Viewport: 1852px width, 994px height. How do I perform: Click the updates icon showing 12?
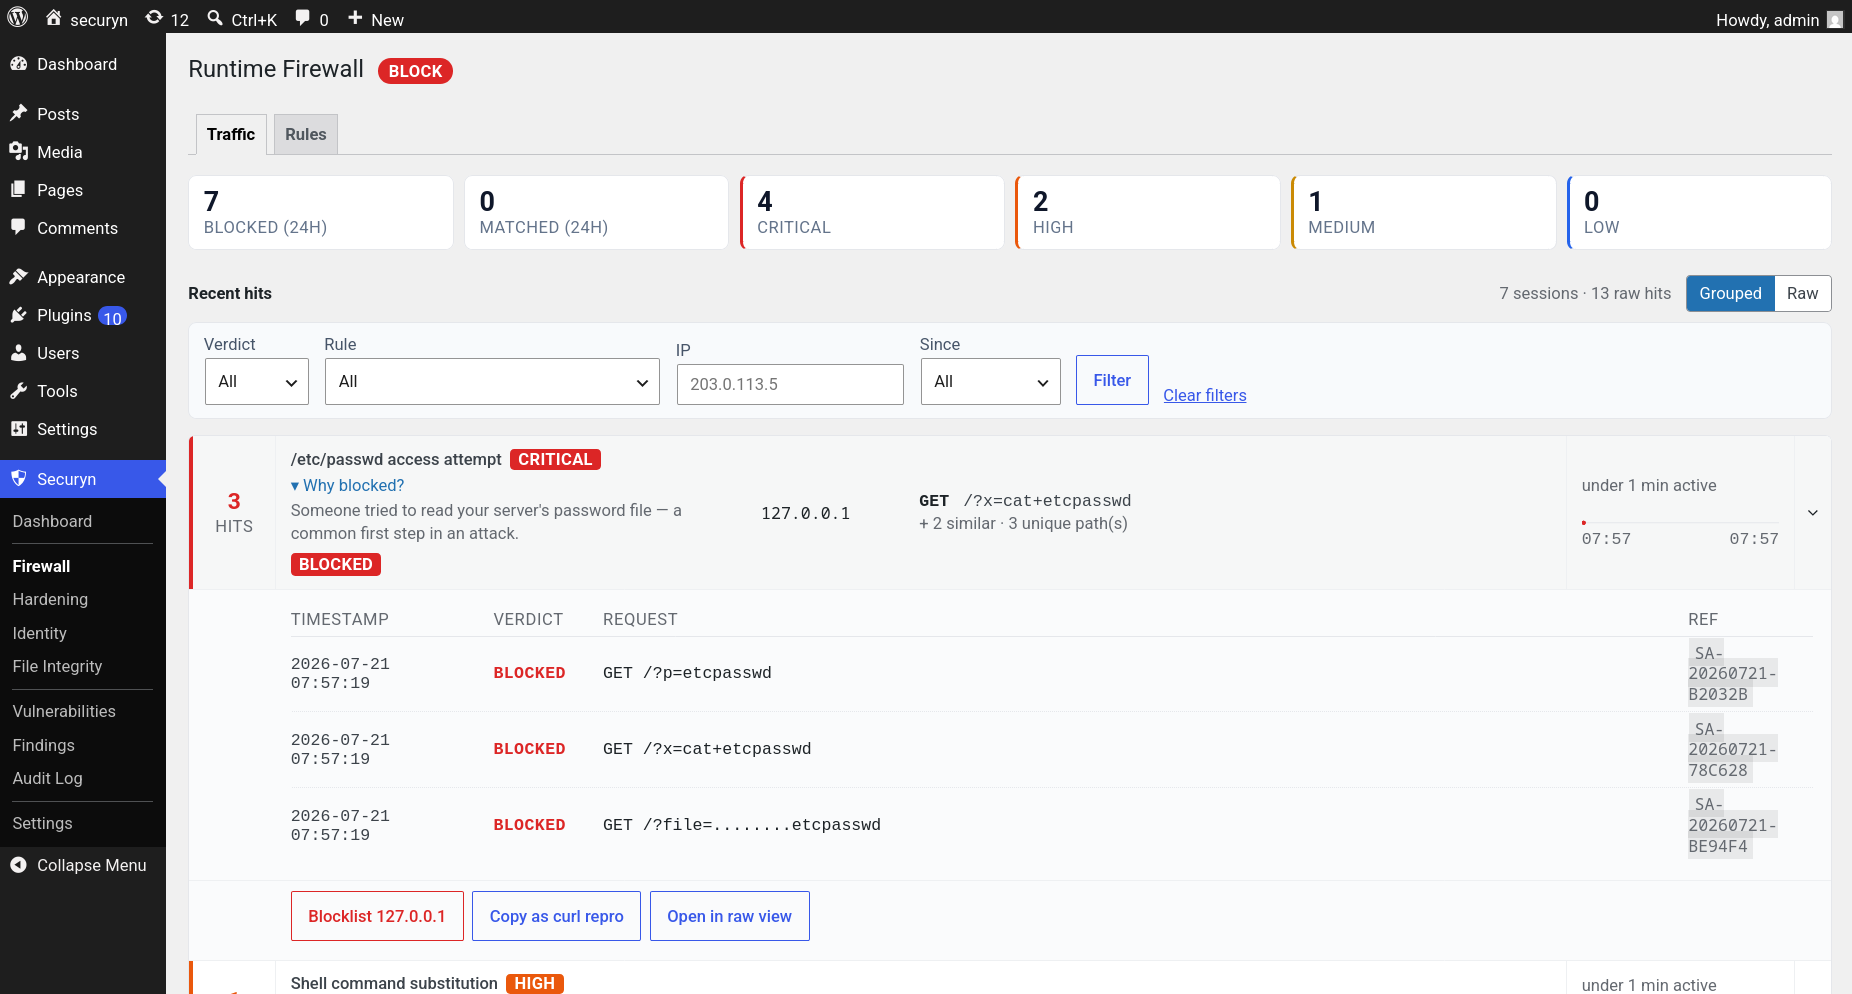click(154, 18)
